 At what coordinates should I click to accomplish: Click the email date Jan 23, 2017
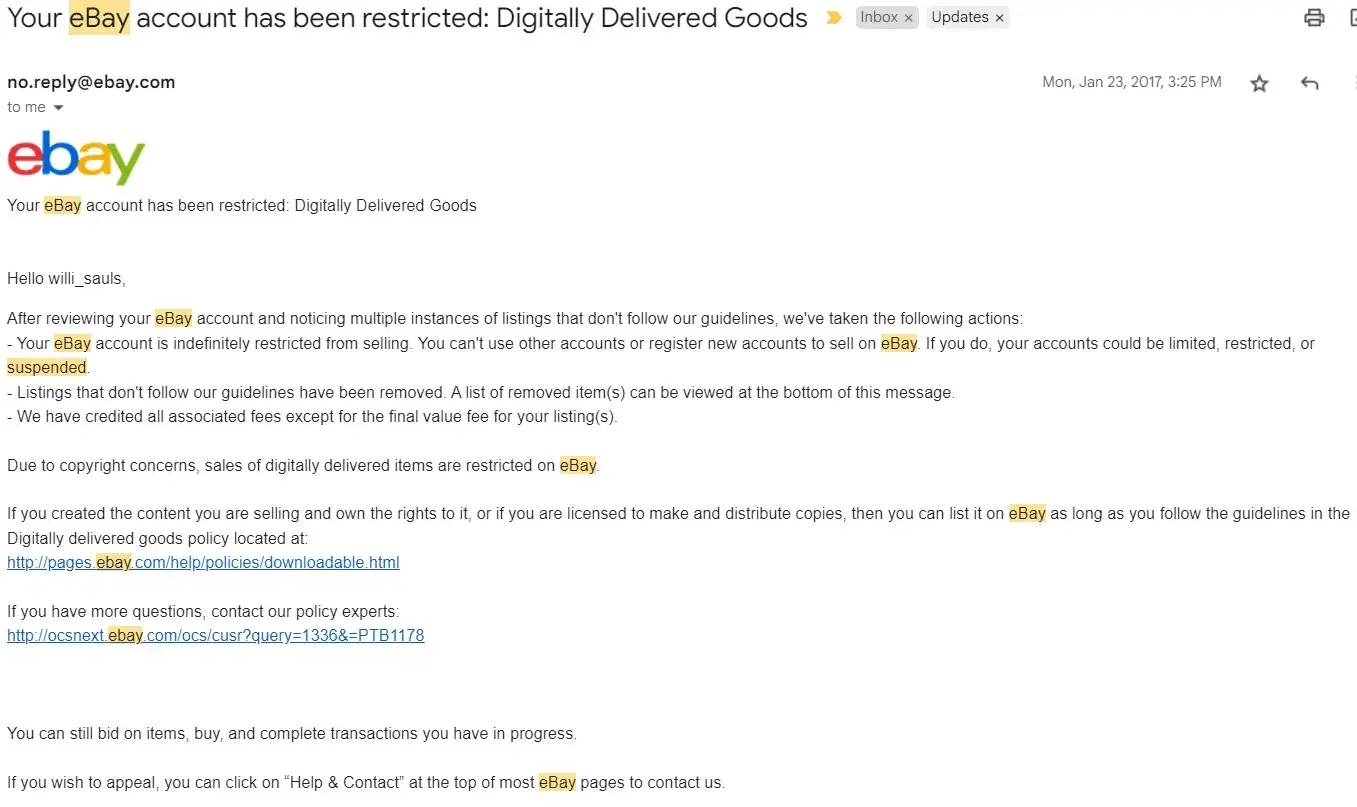1131,83
